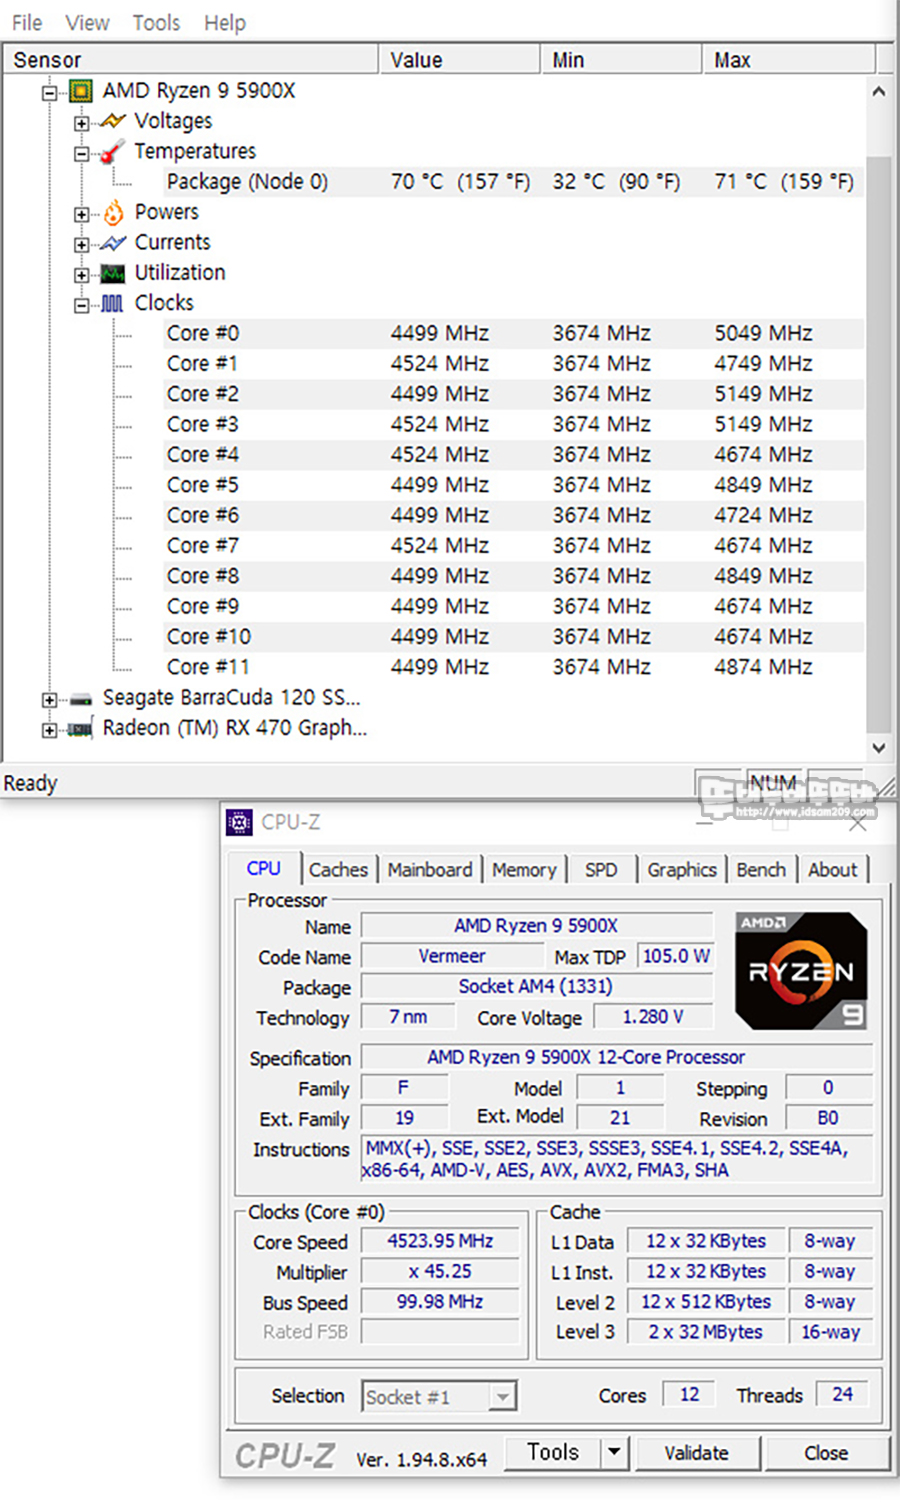Expand the Powers node
The image size is (900, 1502).
click(x=81, y=214)
